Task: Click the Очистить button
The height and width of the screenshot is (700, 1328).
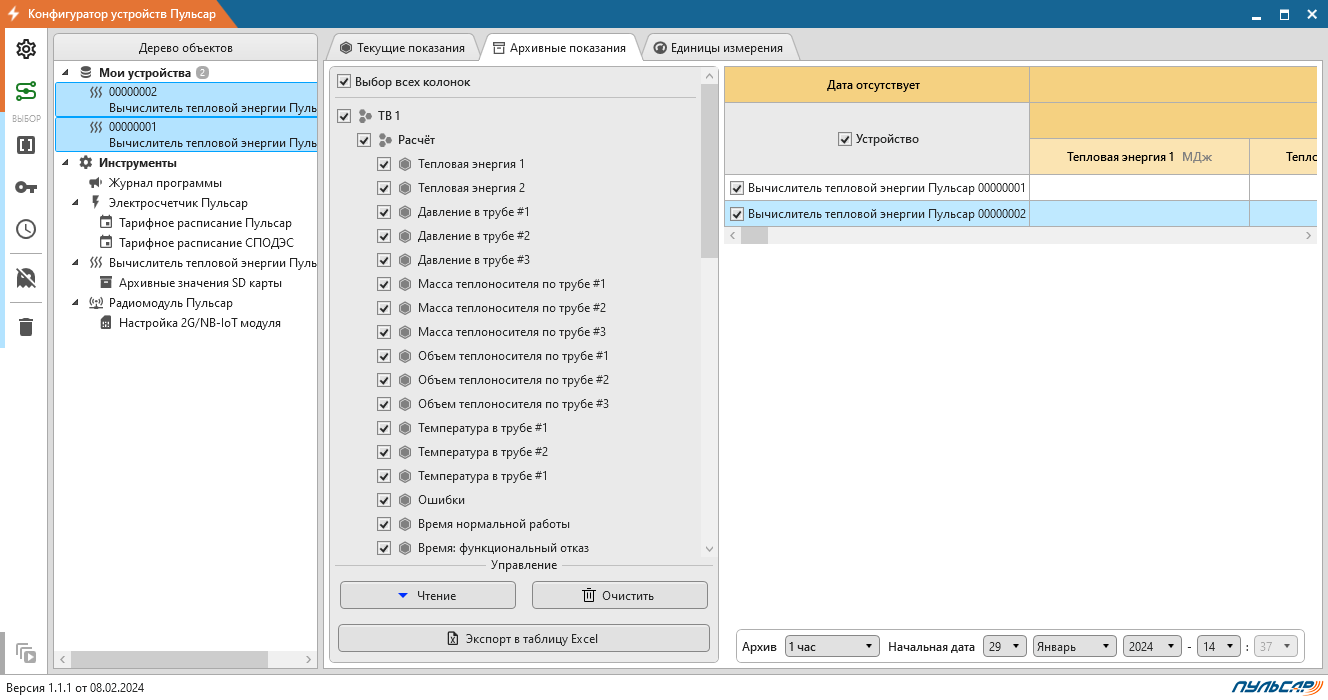Action: [620, 596]
